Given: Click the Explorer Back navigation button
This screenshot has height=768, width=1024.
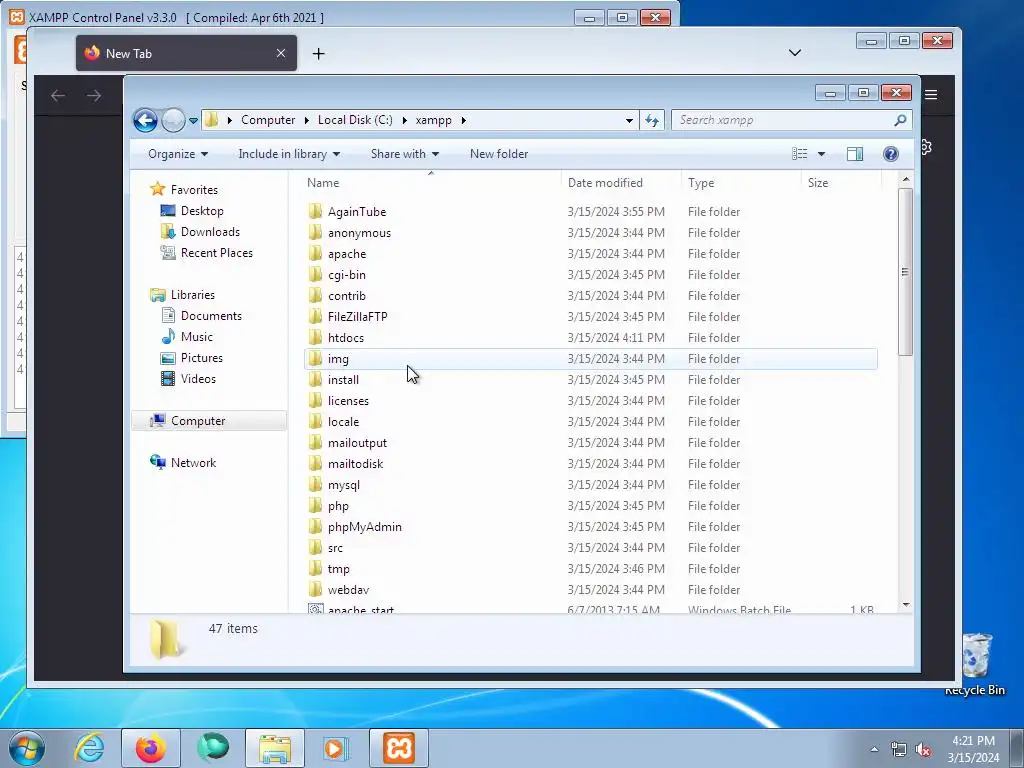Looking at the screenshot, I should pos(145,120).
